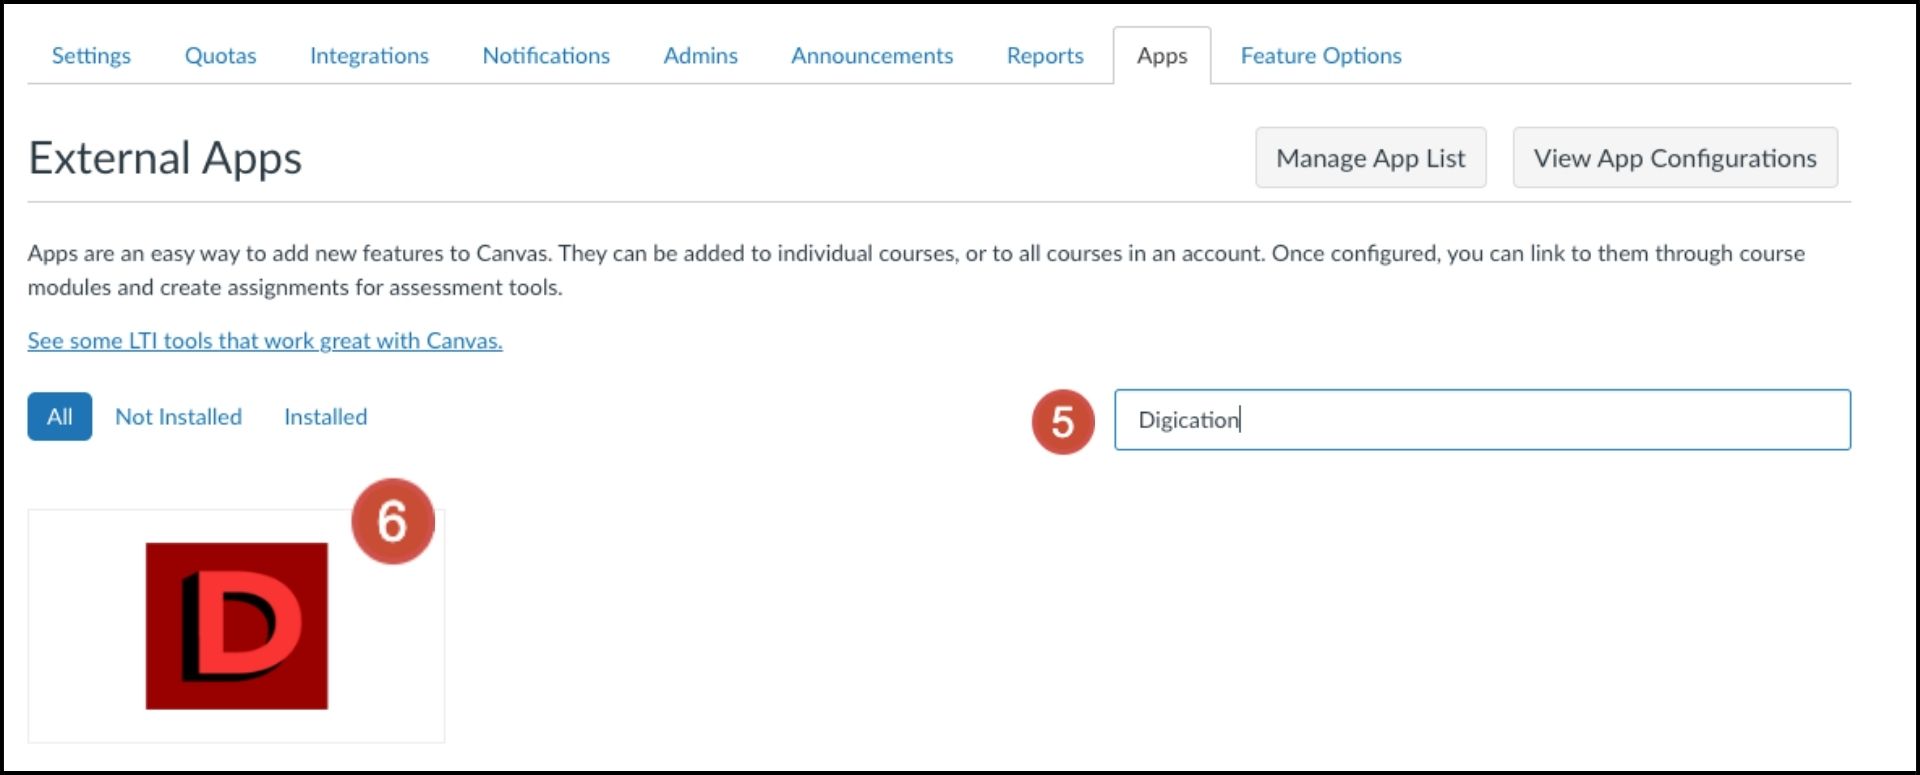The width and height of the screenshot is (1920, 775).
Task: Switch to the Announcements tab
Action: click(x=872, y=56)
